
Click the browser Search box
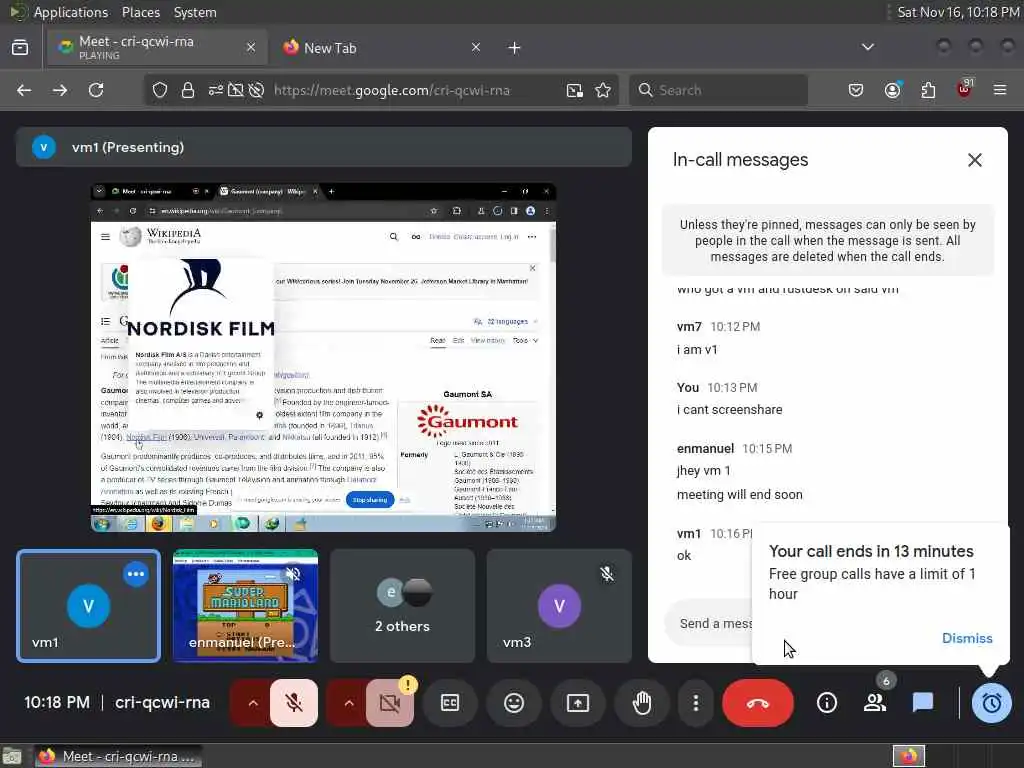(x=718, y=90)
